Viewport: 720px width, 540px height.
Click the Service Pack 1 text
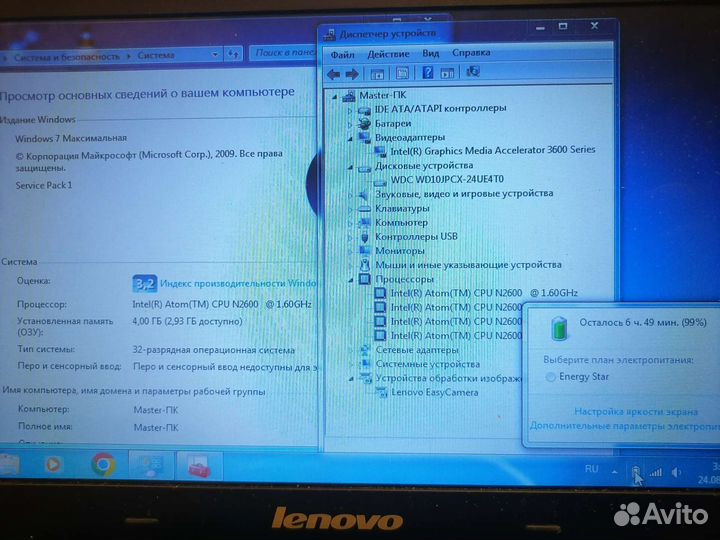click(44, 186)
